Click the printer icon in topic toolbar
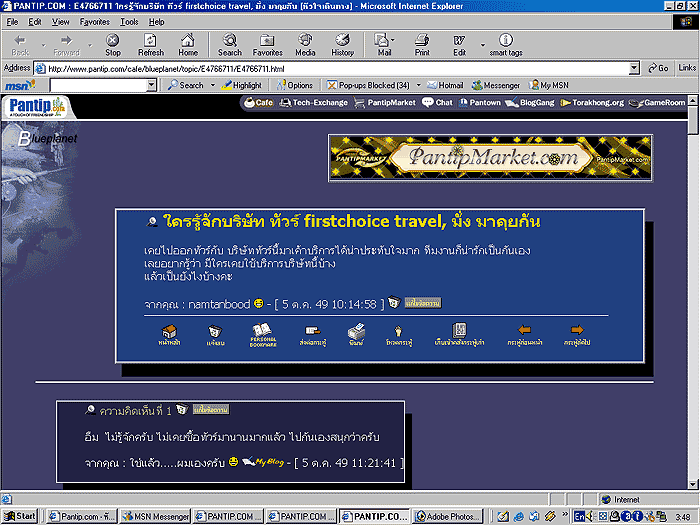This screenshot has height=525, width=700. coord(356,335)
